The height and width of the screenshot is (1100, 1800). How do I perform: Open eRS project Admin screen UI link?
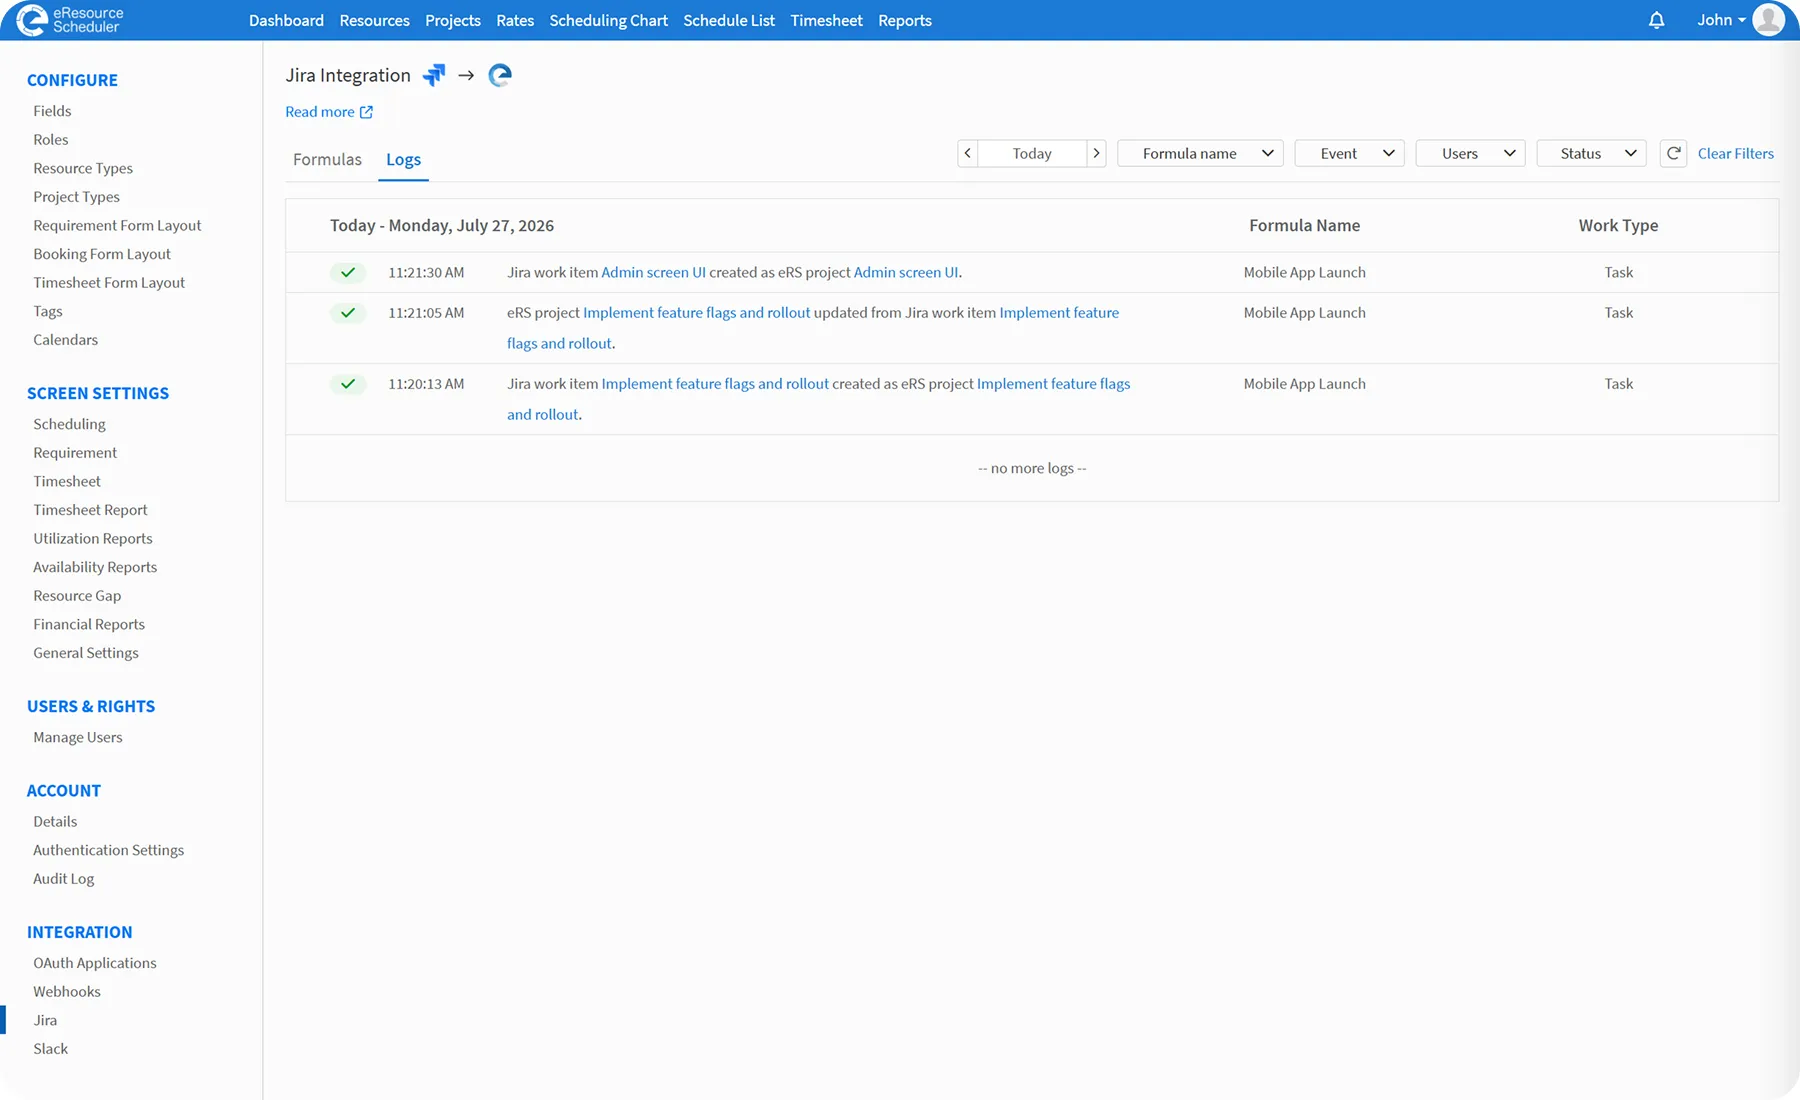[906, 272]
